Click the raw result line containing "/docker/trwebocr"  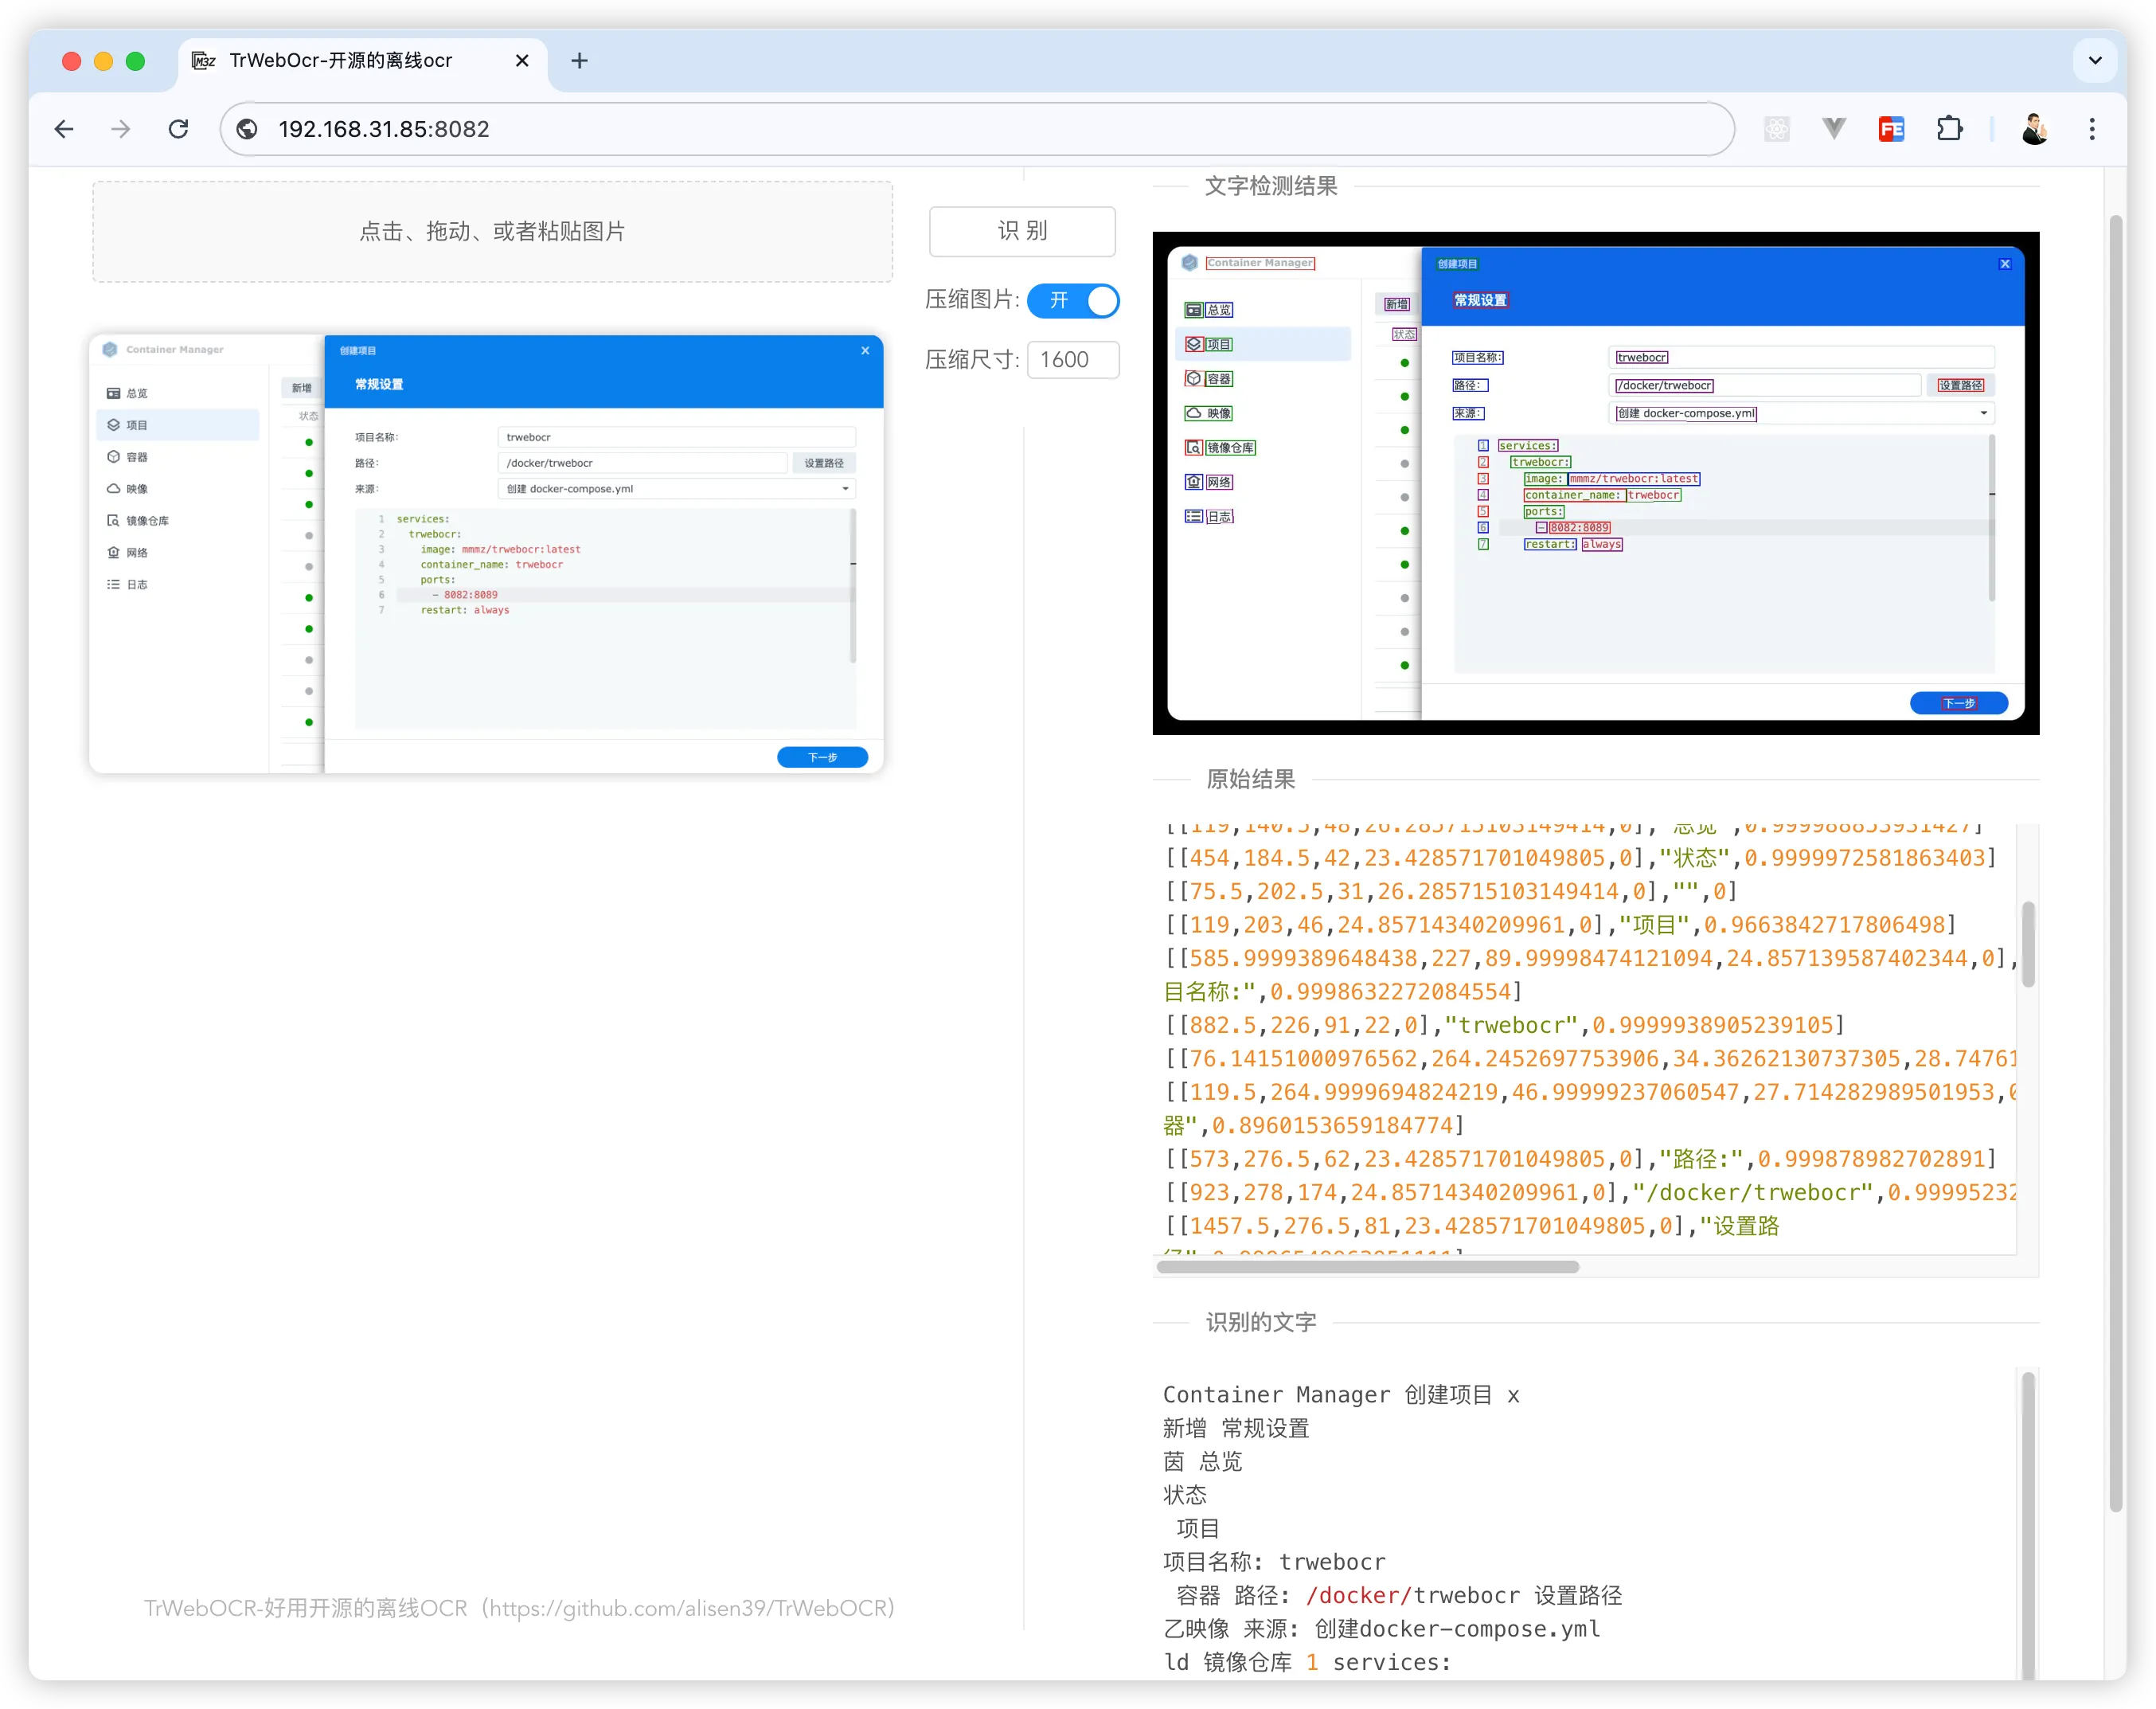[x=1590, y=1192]
